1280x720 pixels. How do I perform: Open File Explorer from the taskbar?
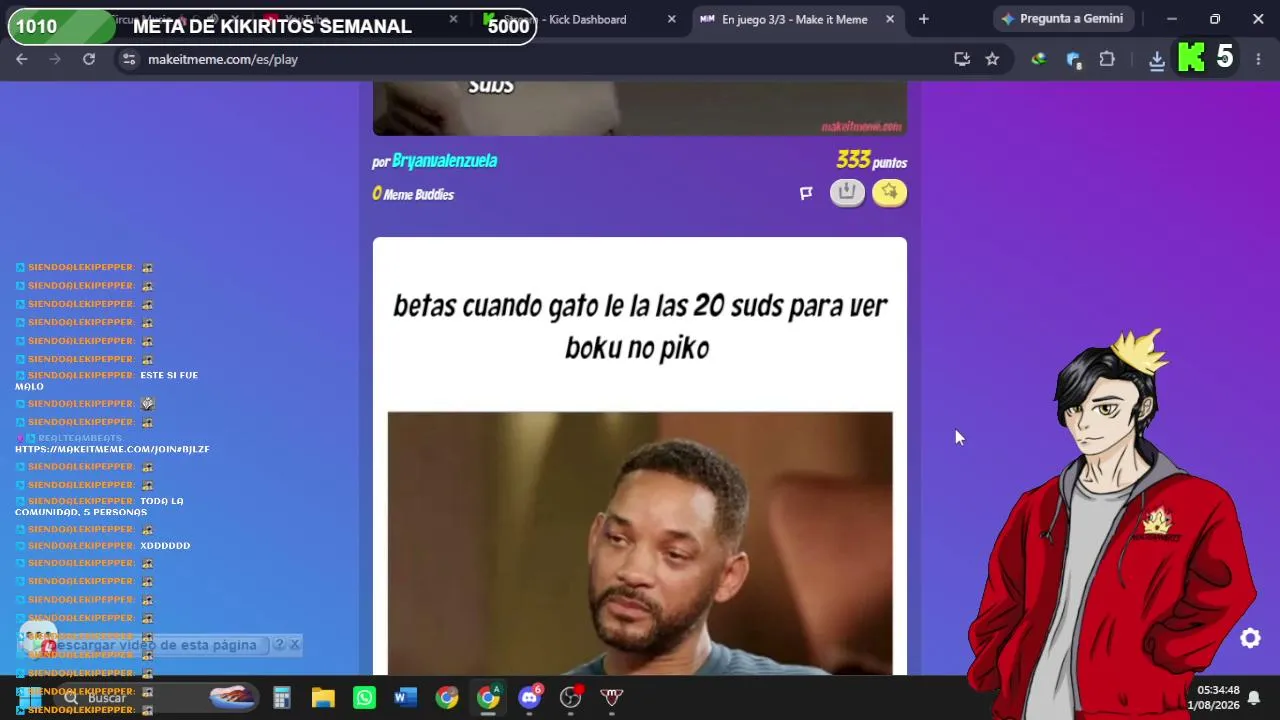(x=323, y=697)
